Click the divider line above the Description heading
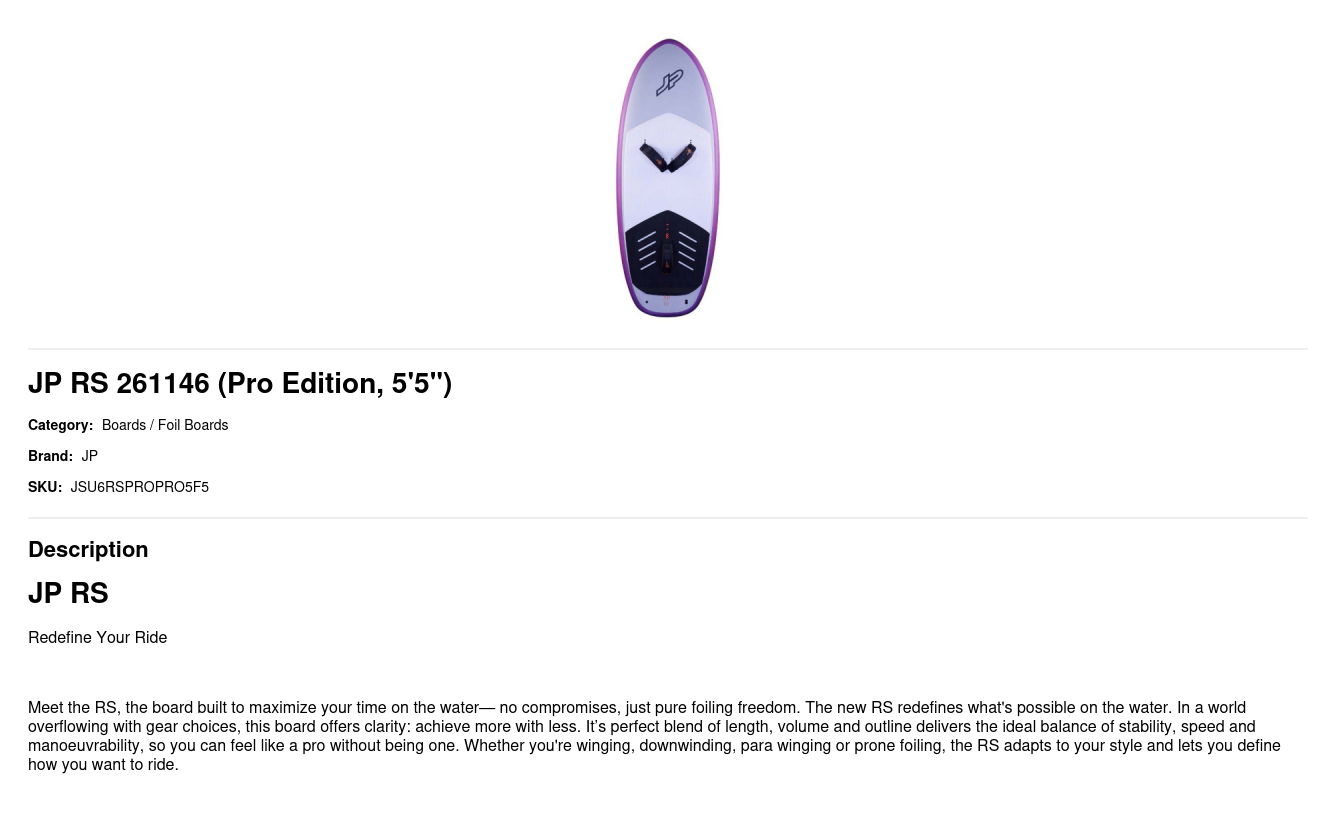The height and width of the screenshot is (820, 1328). (668, 518)
